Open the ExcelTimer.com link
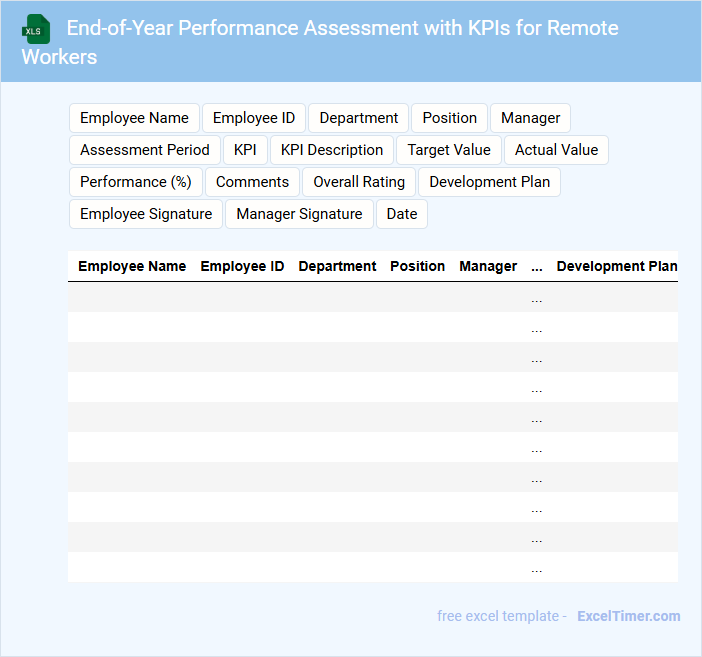The image size is (702, 657). [628, 616]
